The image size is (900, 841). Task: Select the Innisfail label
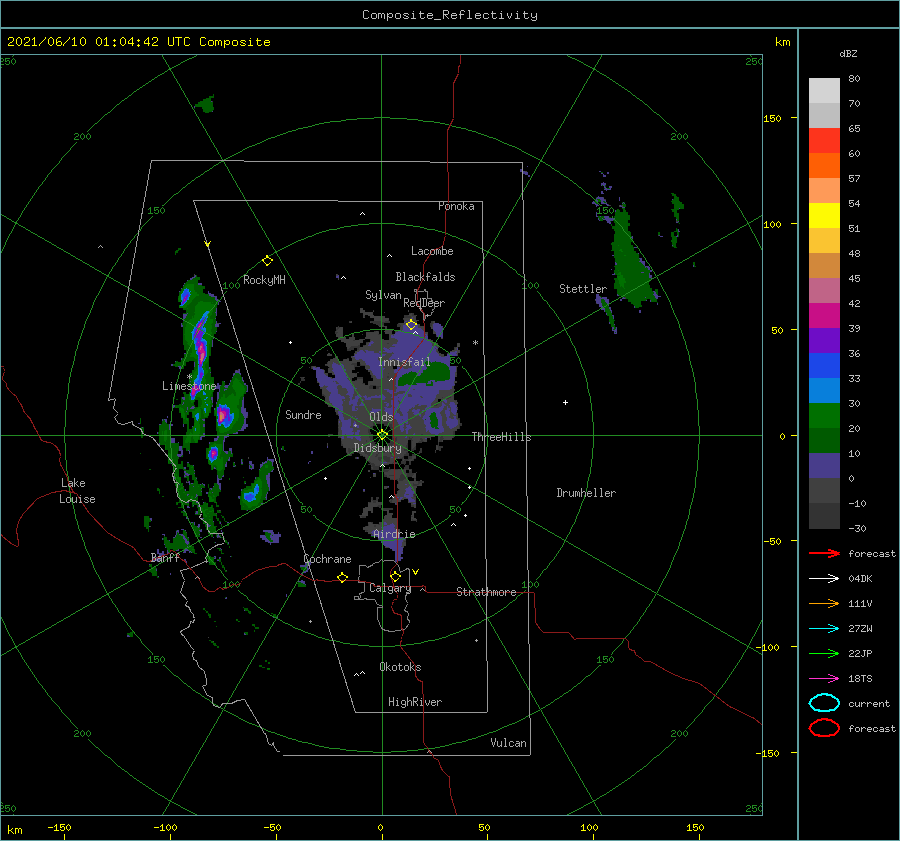click(404, 362)
